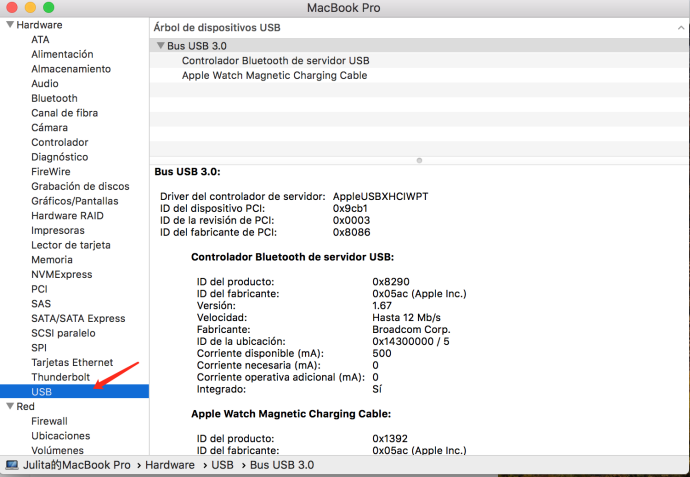Click the Bus USB 3.0 tree row label
Viewport: 690px width, 477px height.
[197, 46]
